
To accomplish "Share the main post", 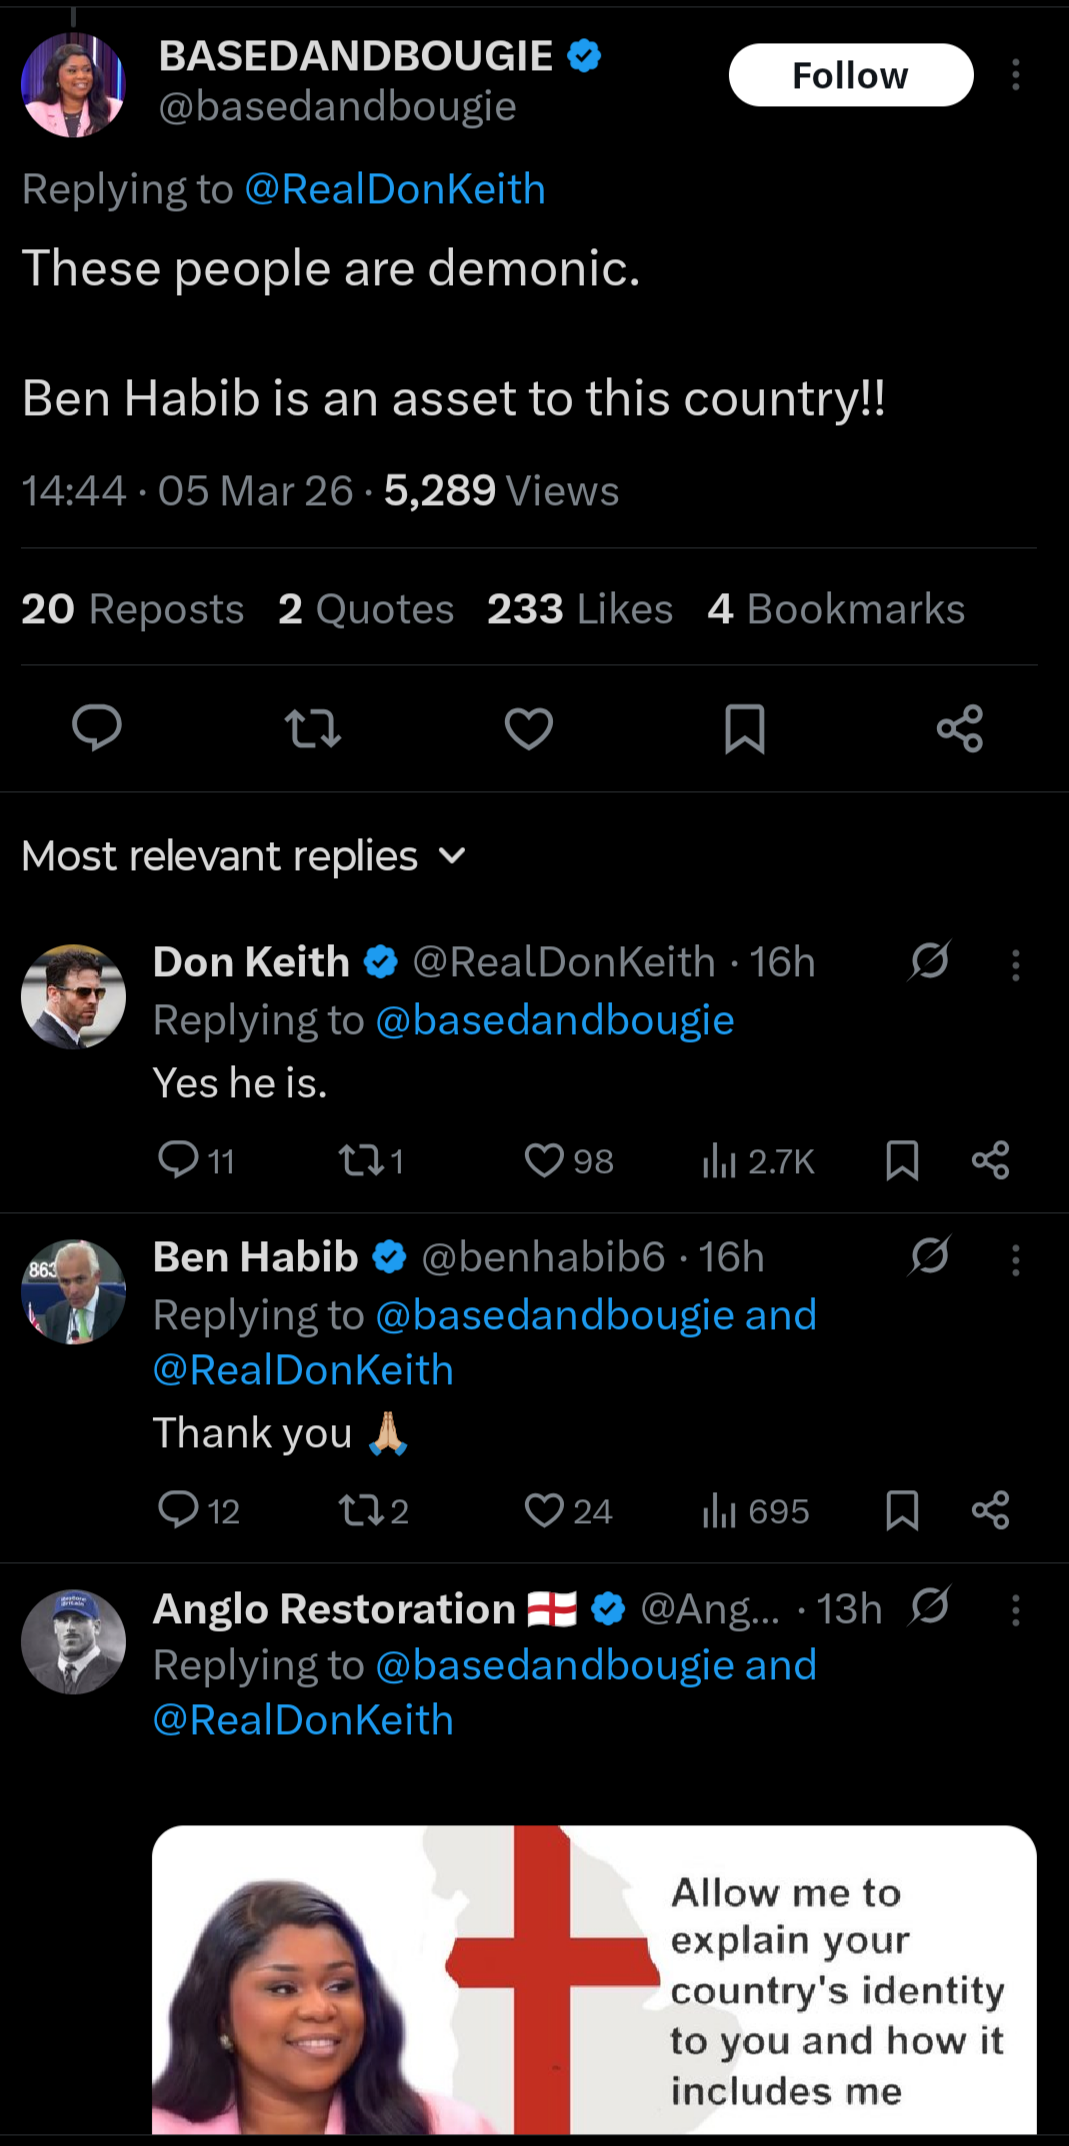I will coord(960,727).
